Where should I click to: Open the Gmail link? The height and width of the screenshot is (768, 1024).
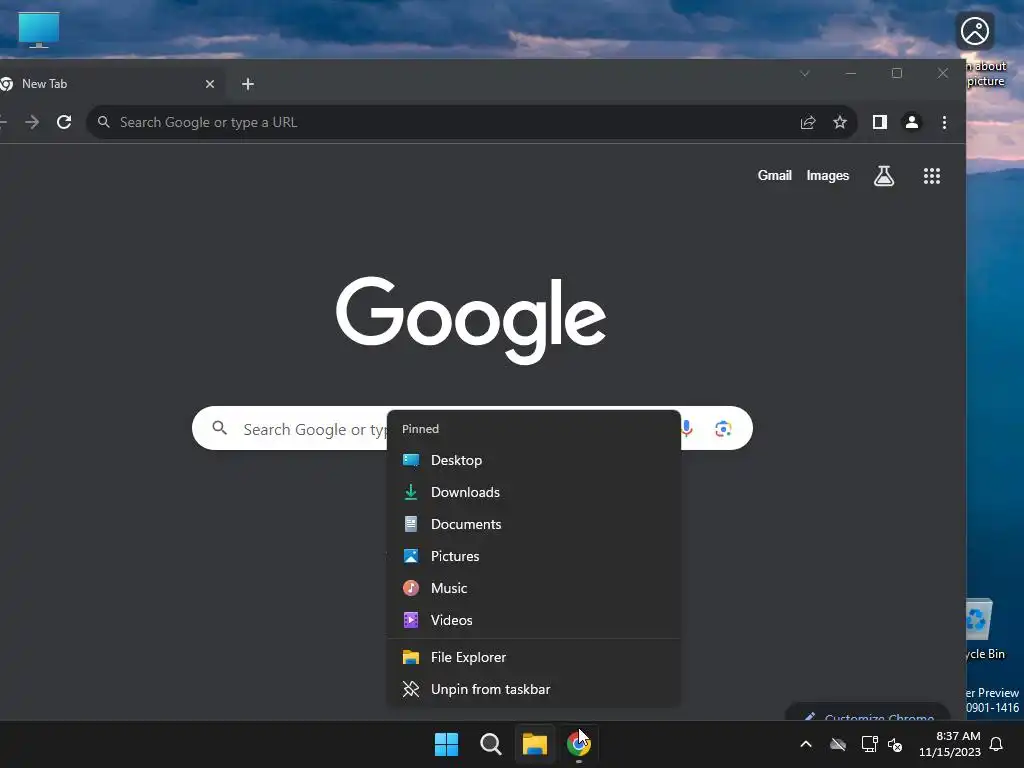point(775,176)
